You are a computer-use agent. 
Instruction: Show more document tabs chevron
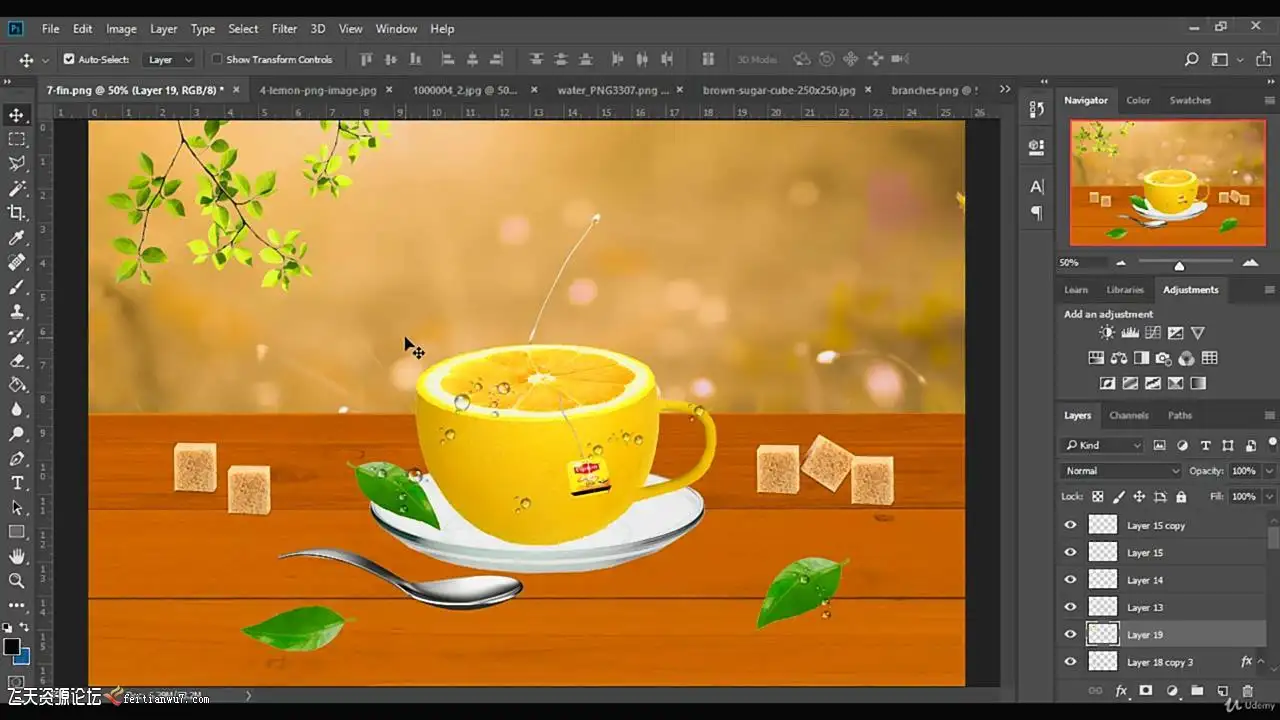pyautogui.click(x=1005, y=90)
